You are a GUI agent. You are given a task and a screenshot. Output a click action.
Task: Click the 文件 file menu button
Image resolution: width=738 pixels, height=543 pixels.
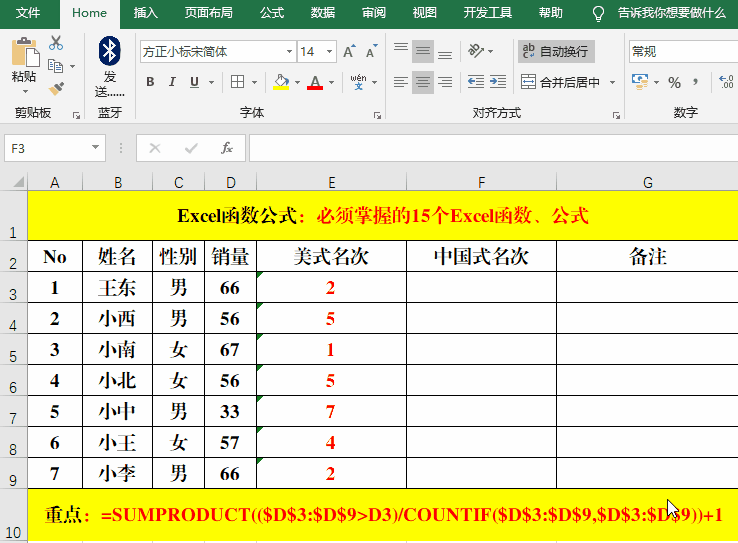pos(28,13)
